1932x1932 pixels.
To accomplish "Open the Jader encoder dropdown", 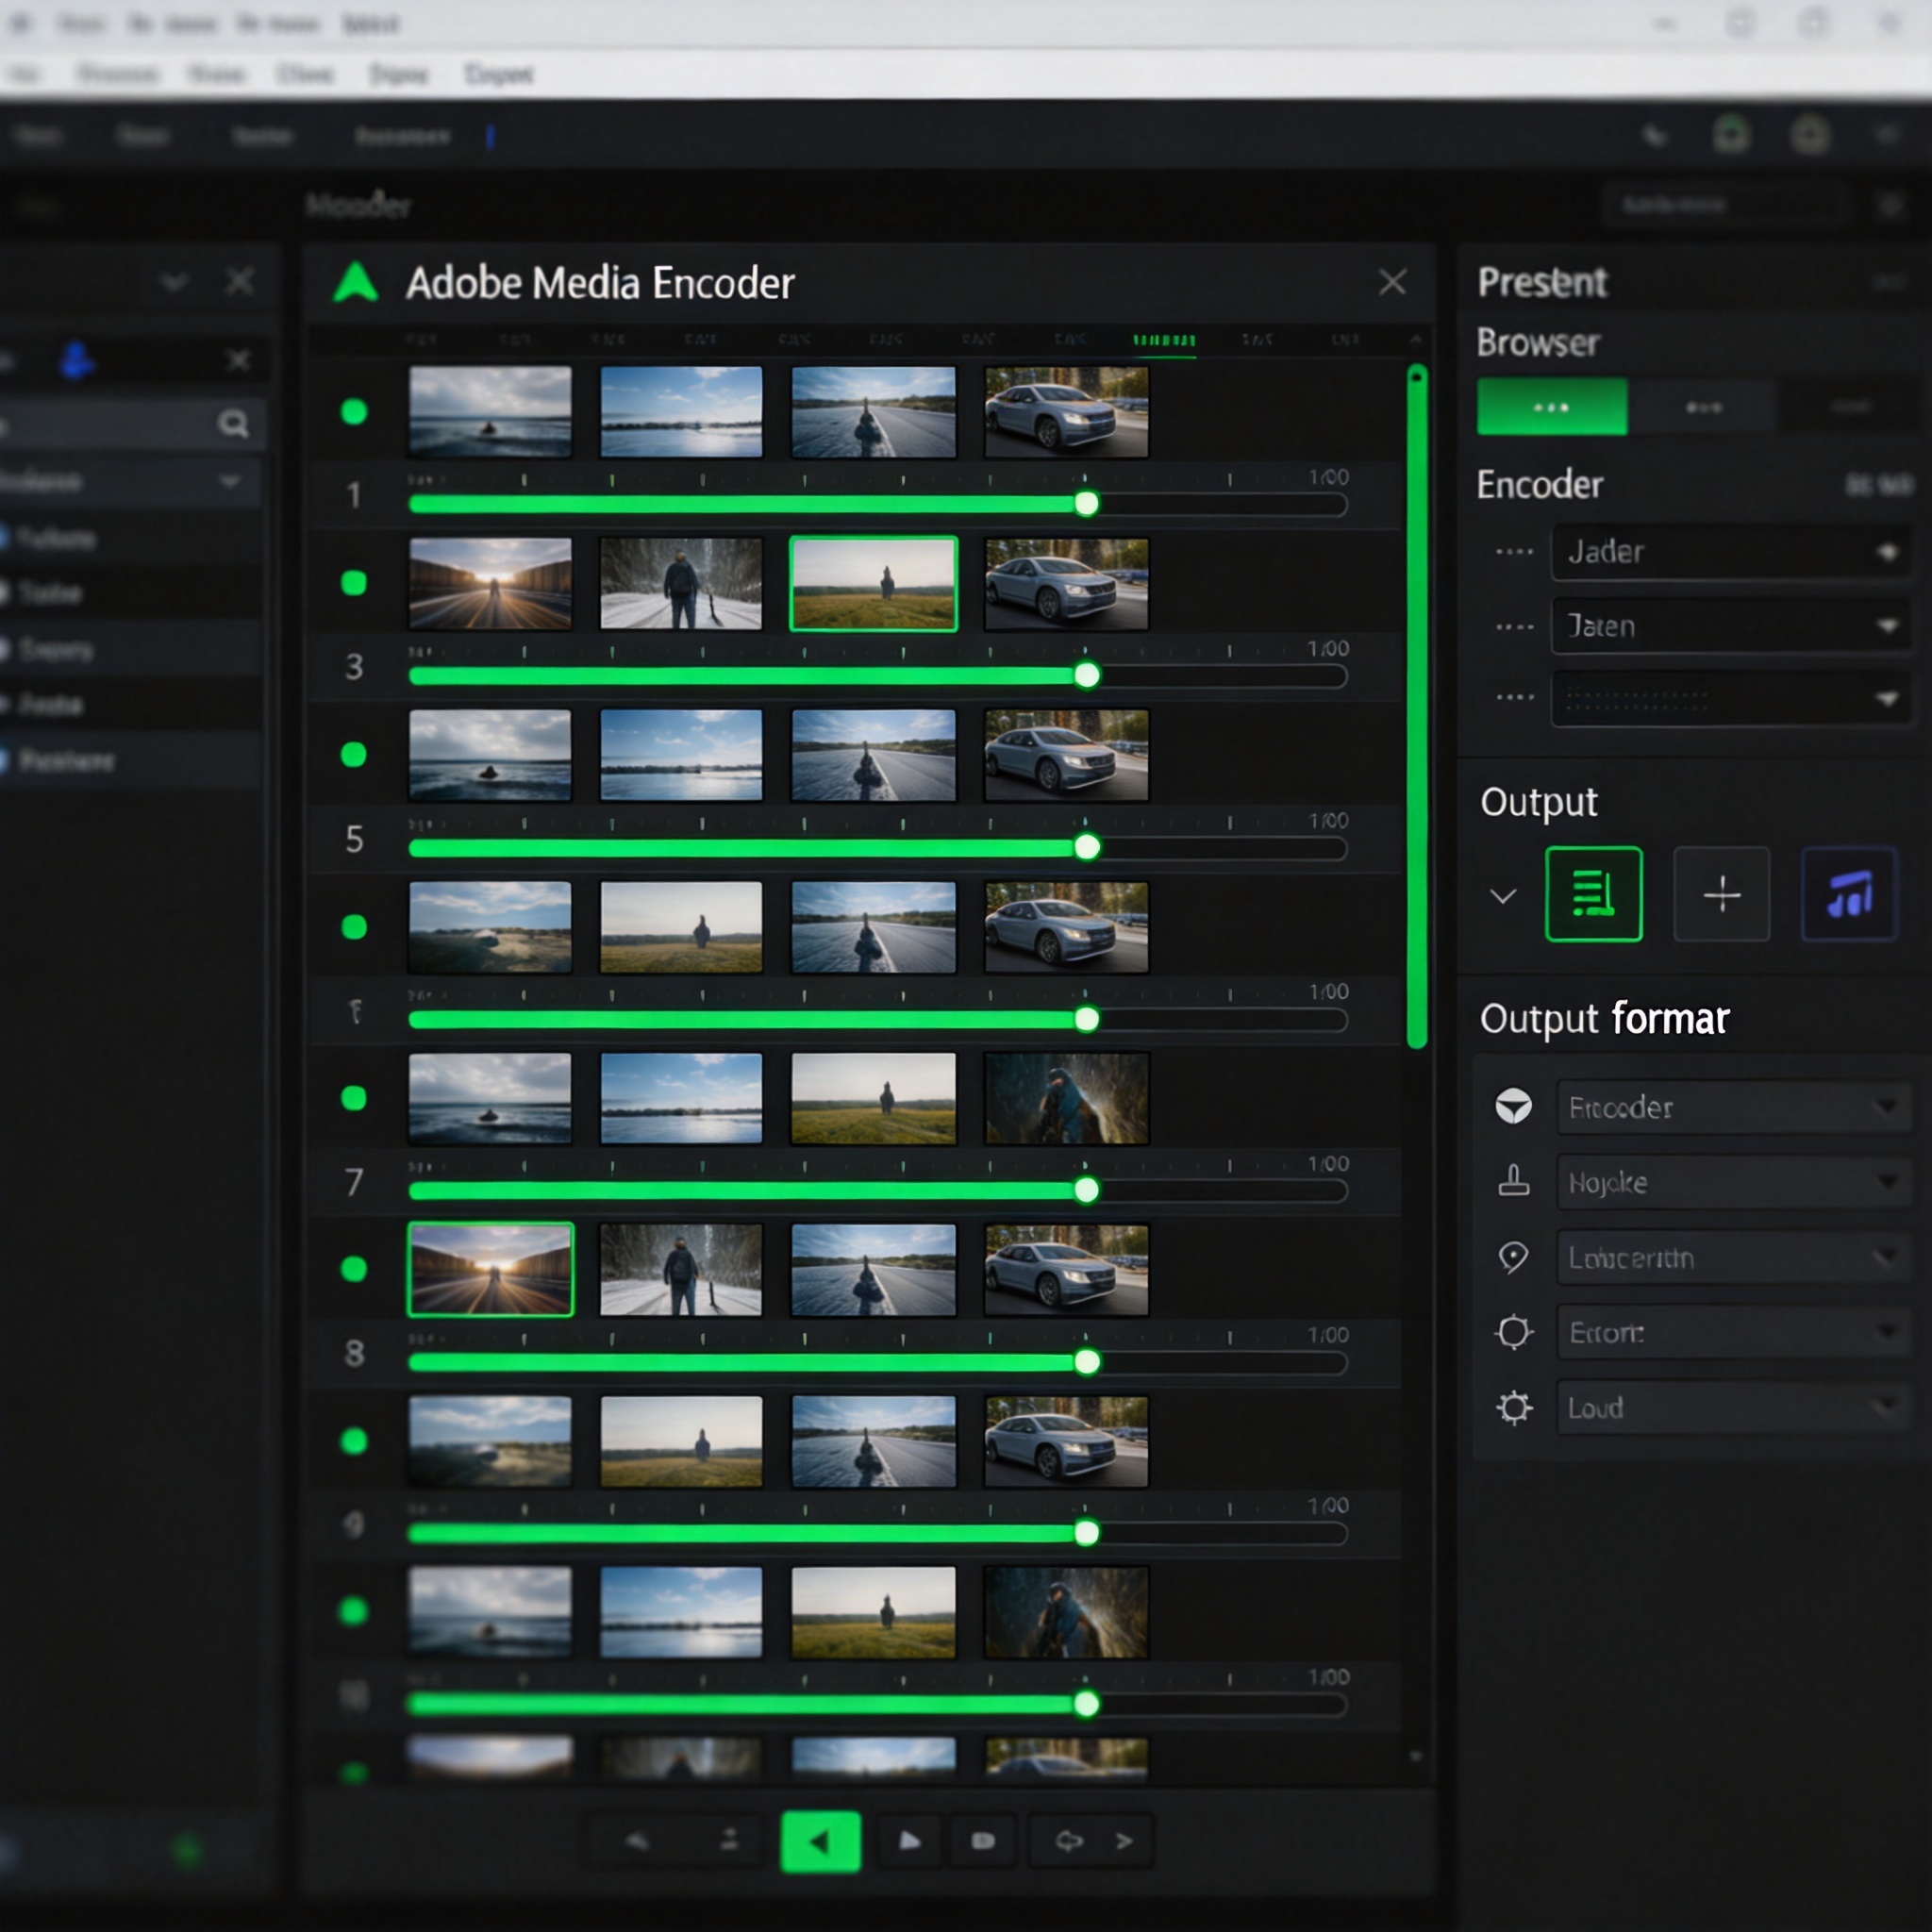I will point(1731,551).
